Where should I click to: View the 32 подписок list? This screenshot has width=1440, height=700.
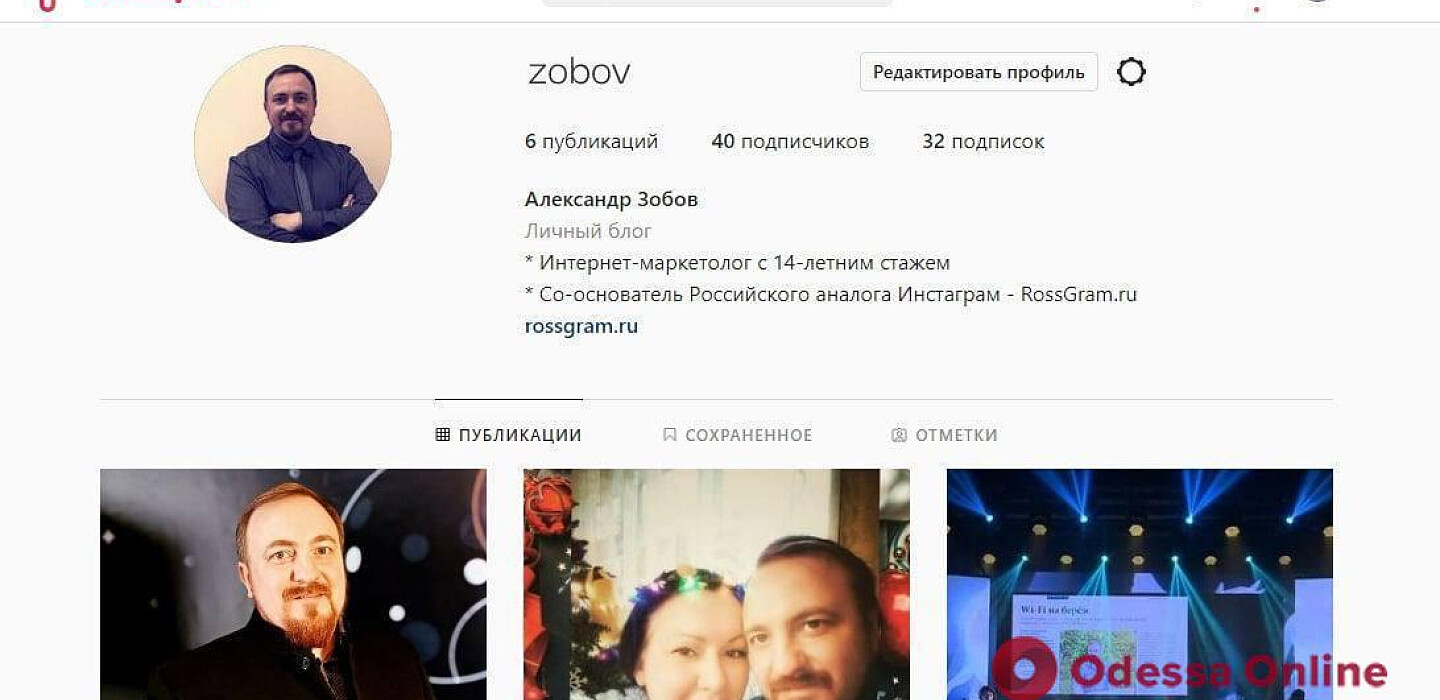(983, 142)
